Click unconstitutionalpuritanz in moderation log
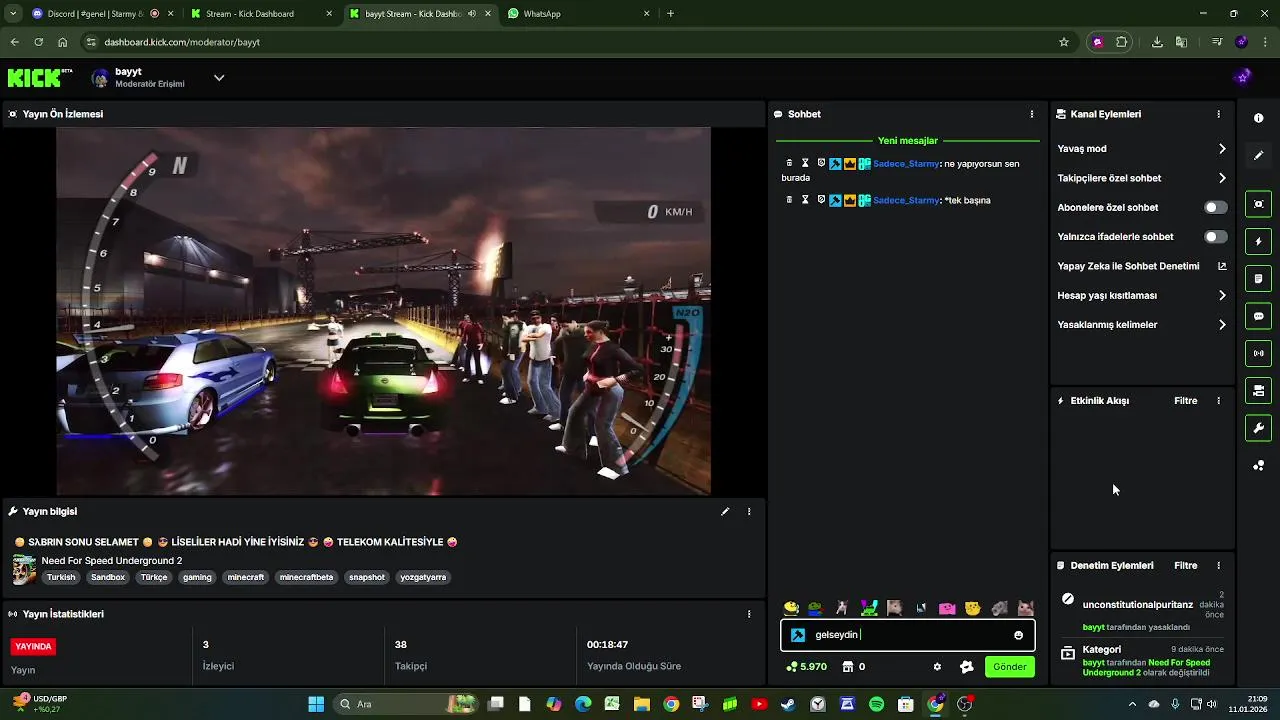The width and height of the screenshot is (1280, 720). [1137, 605]
